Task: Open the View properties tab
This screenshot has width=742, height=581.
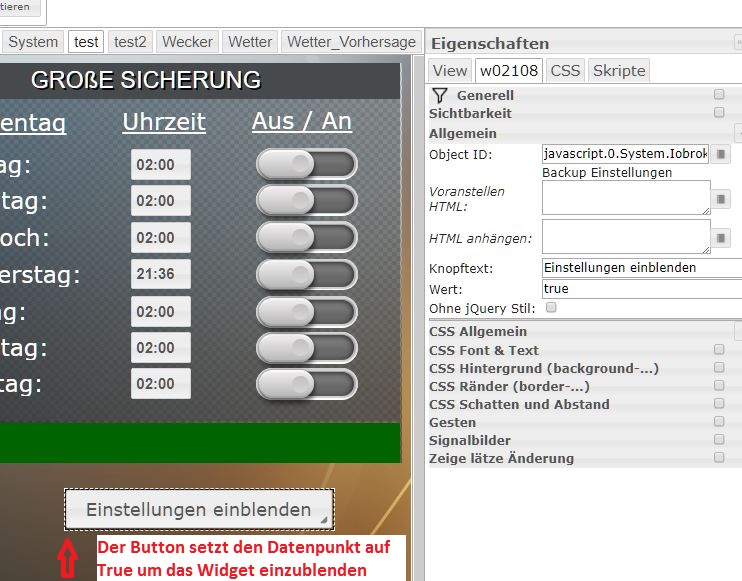Action: pyautogui.click(x=450, y=70)
